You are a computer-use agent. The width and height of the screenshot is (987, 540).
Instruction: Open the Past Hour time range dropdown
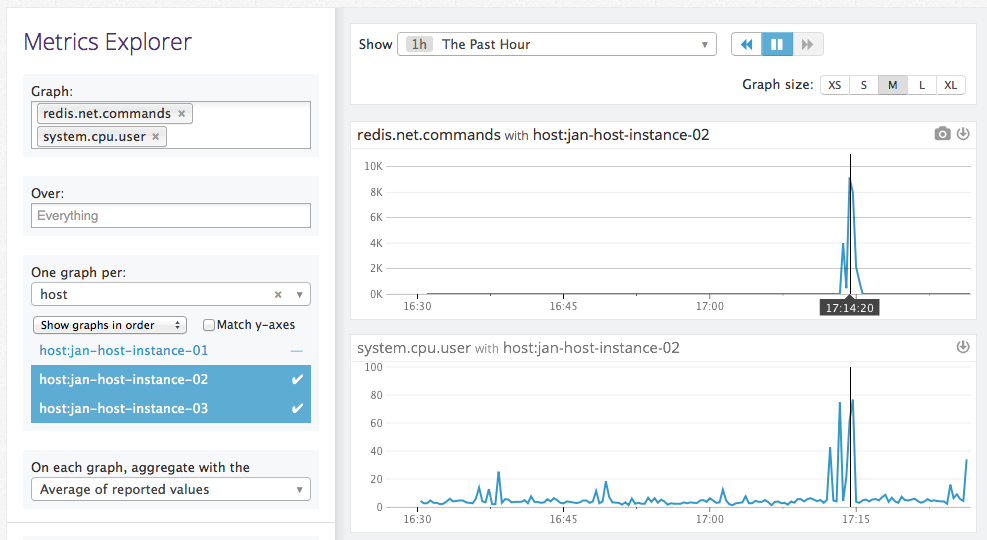(x=557, y=44)
